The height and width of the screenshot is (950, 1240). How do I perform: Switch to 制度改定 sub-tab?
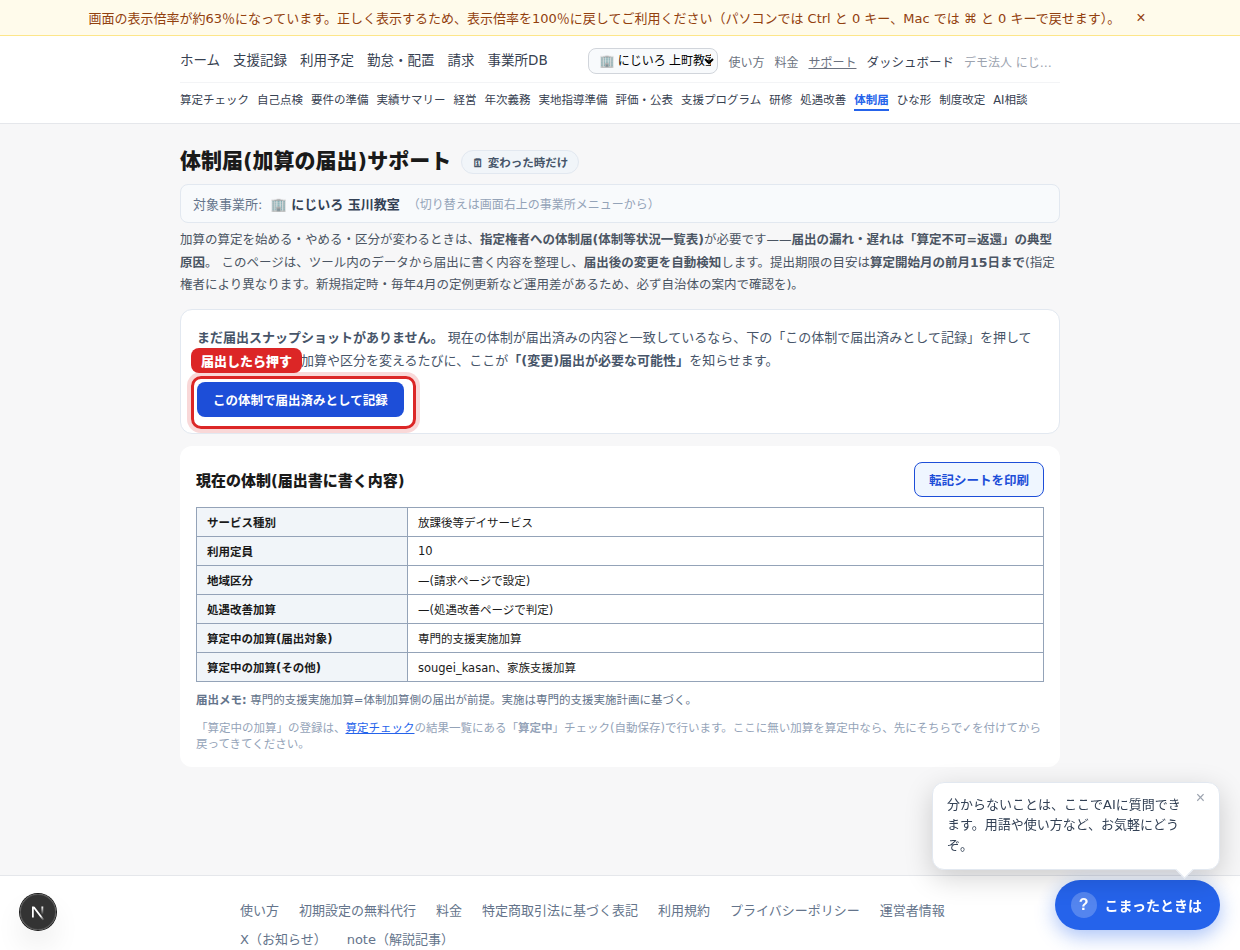tap(962, 100)
